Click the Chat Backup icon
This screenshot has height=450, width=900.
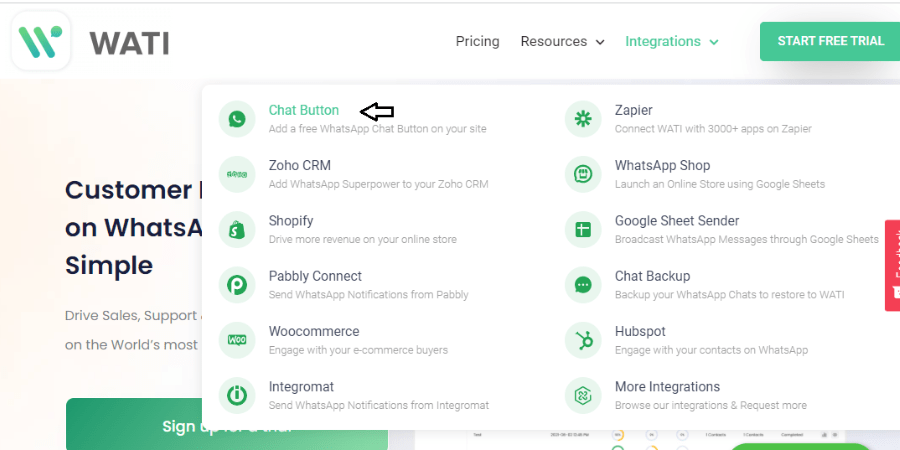pyautogui.click(x=583, y=285)
